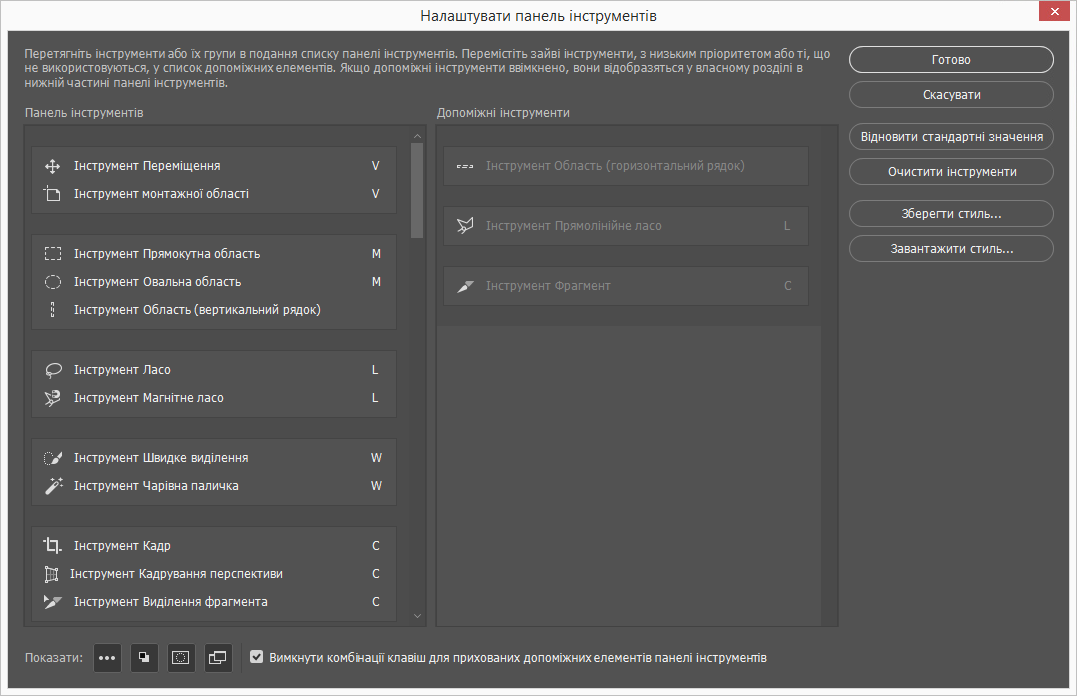
Task: Click the Elliptical Marquee (Овальна область) icon
Action: point(54,282)
